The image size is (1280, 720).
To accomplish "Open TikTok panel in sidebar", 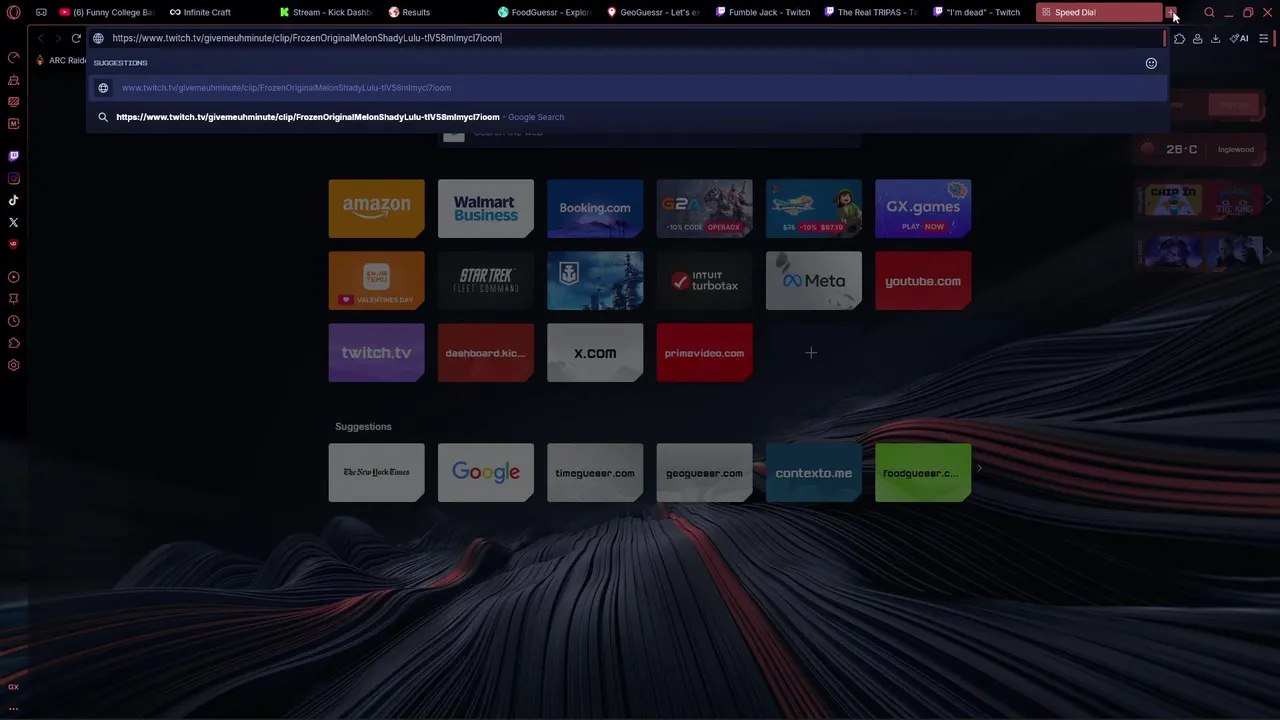I will coord(13,200).
